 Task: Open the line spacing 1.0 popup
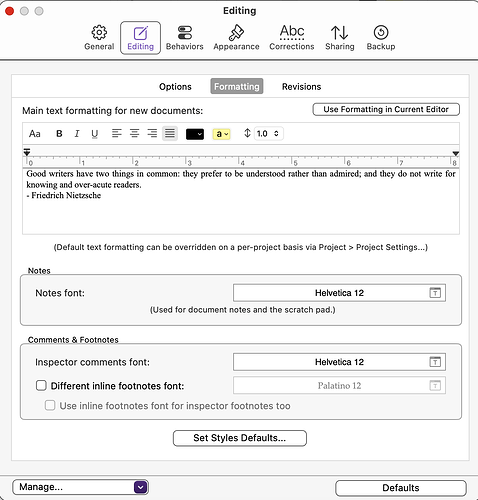coord(269,134)
